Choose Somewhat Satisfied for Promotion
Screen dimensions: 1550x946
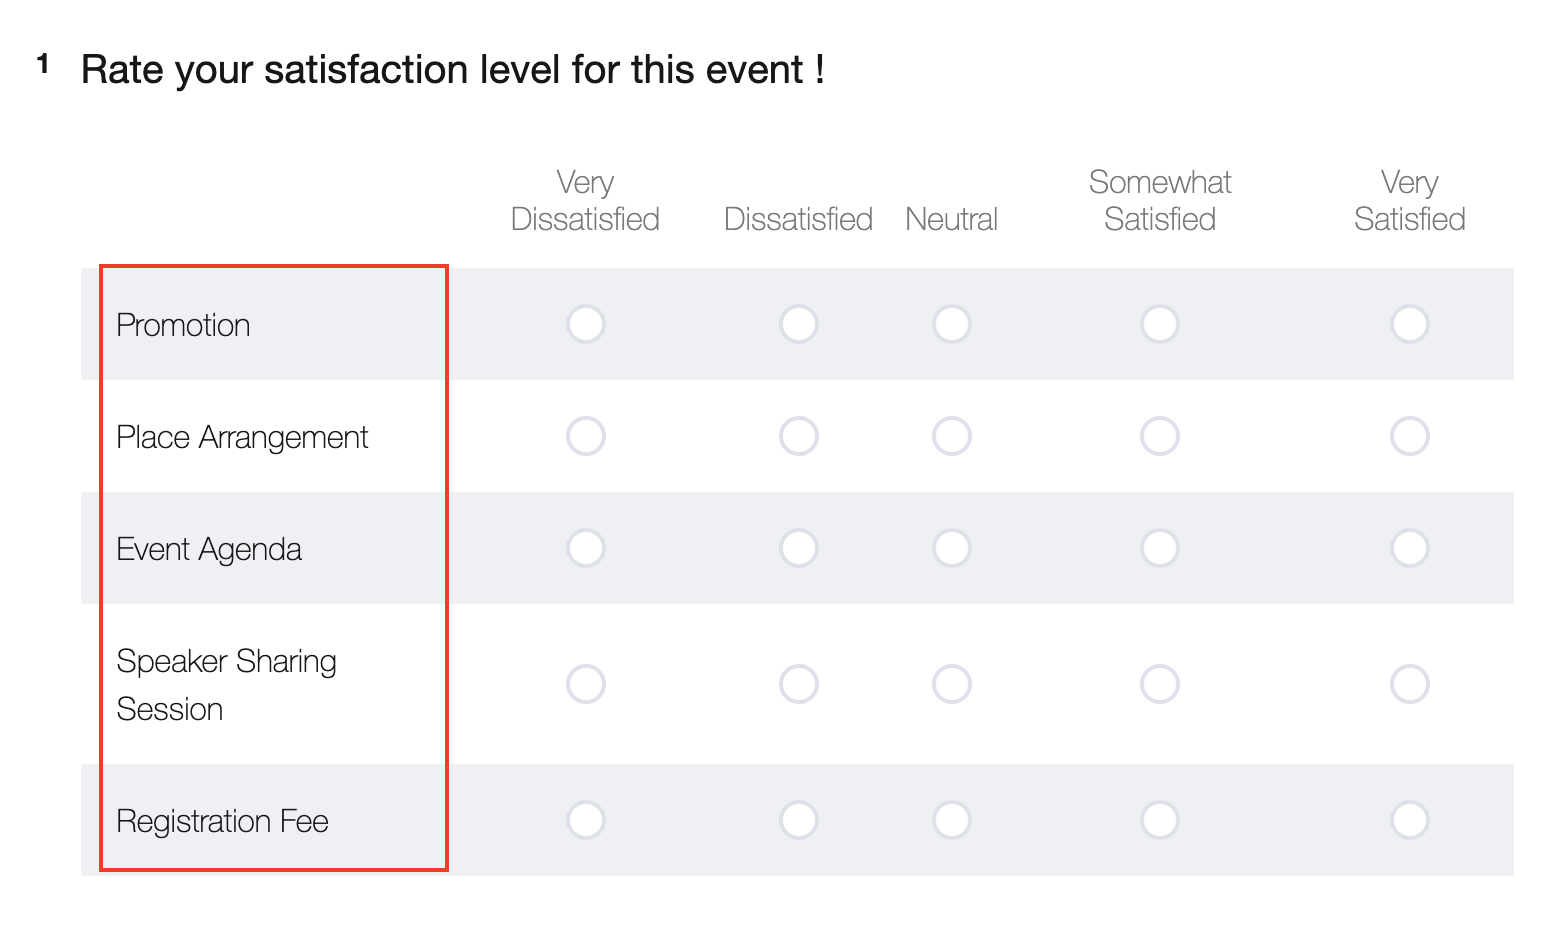1159,324
